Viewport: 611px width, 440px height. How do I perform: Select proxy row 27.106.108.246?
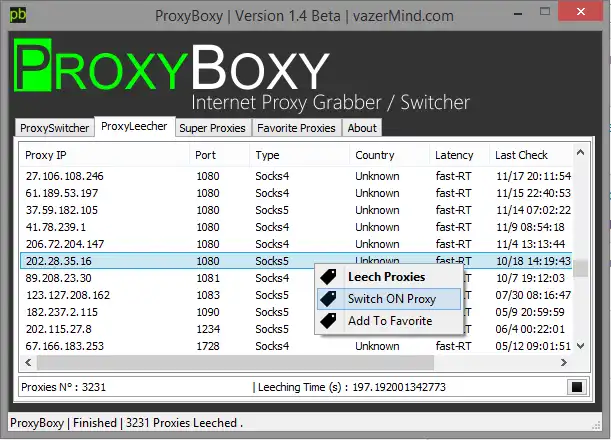coord(296,176)
